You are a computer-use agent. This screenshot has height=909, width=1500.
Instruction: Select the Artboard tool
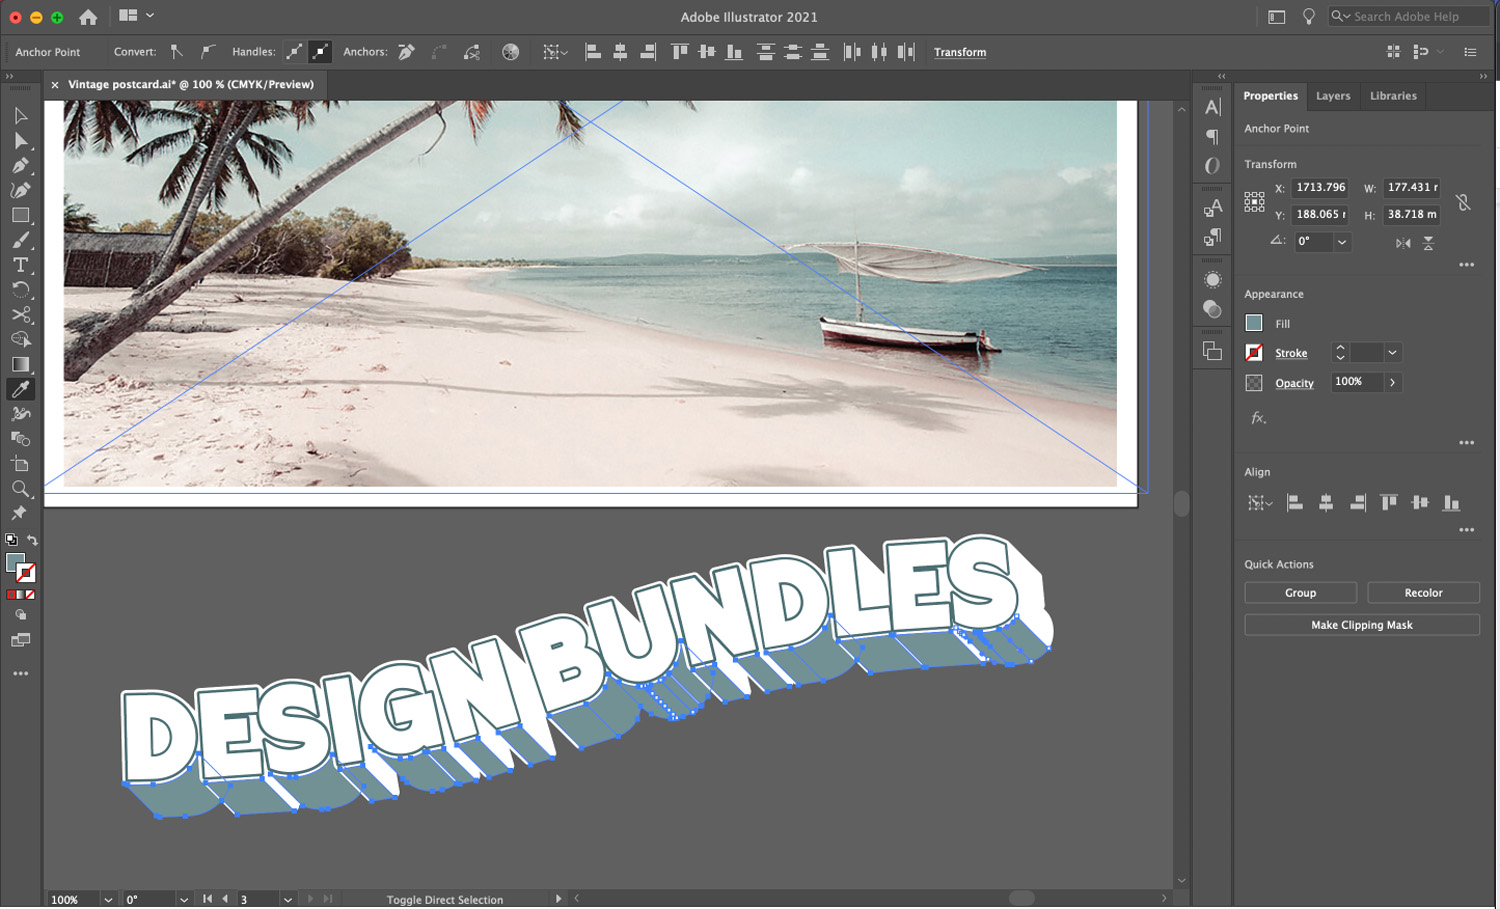coord(20,464)
